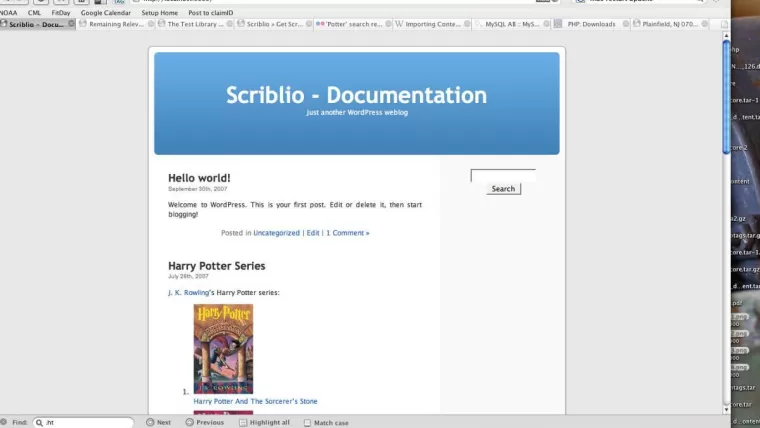Viewport: 760px width, 428px height.
Task: Click the blog Search button
Action: 504,189
